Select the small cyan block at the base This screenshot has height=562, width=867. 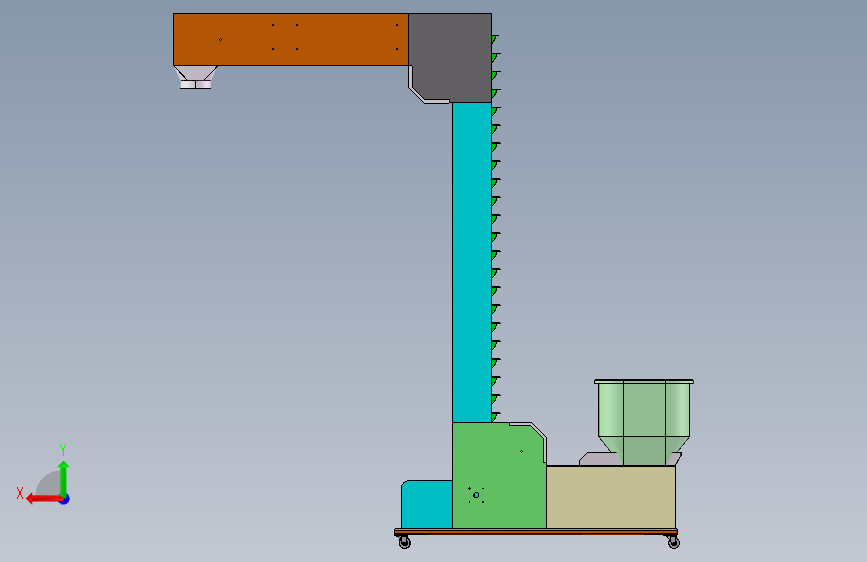(x=427, y=504)
